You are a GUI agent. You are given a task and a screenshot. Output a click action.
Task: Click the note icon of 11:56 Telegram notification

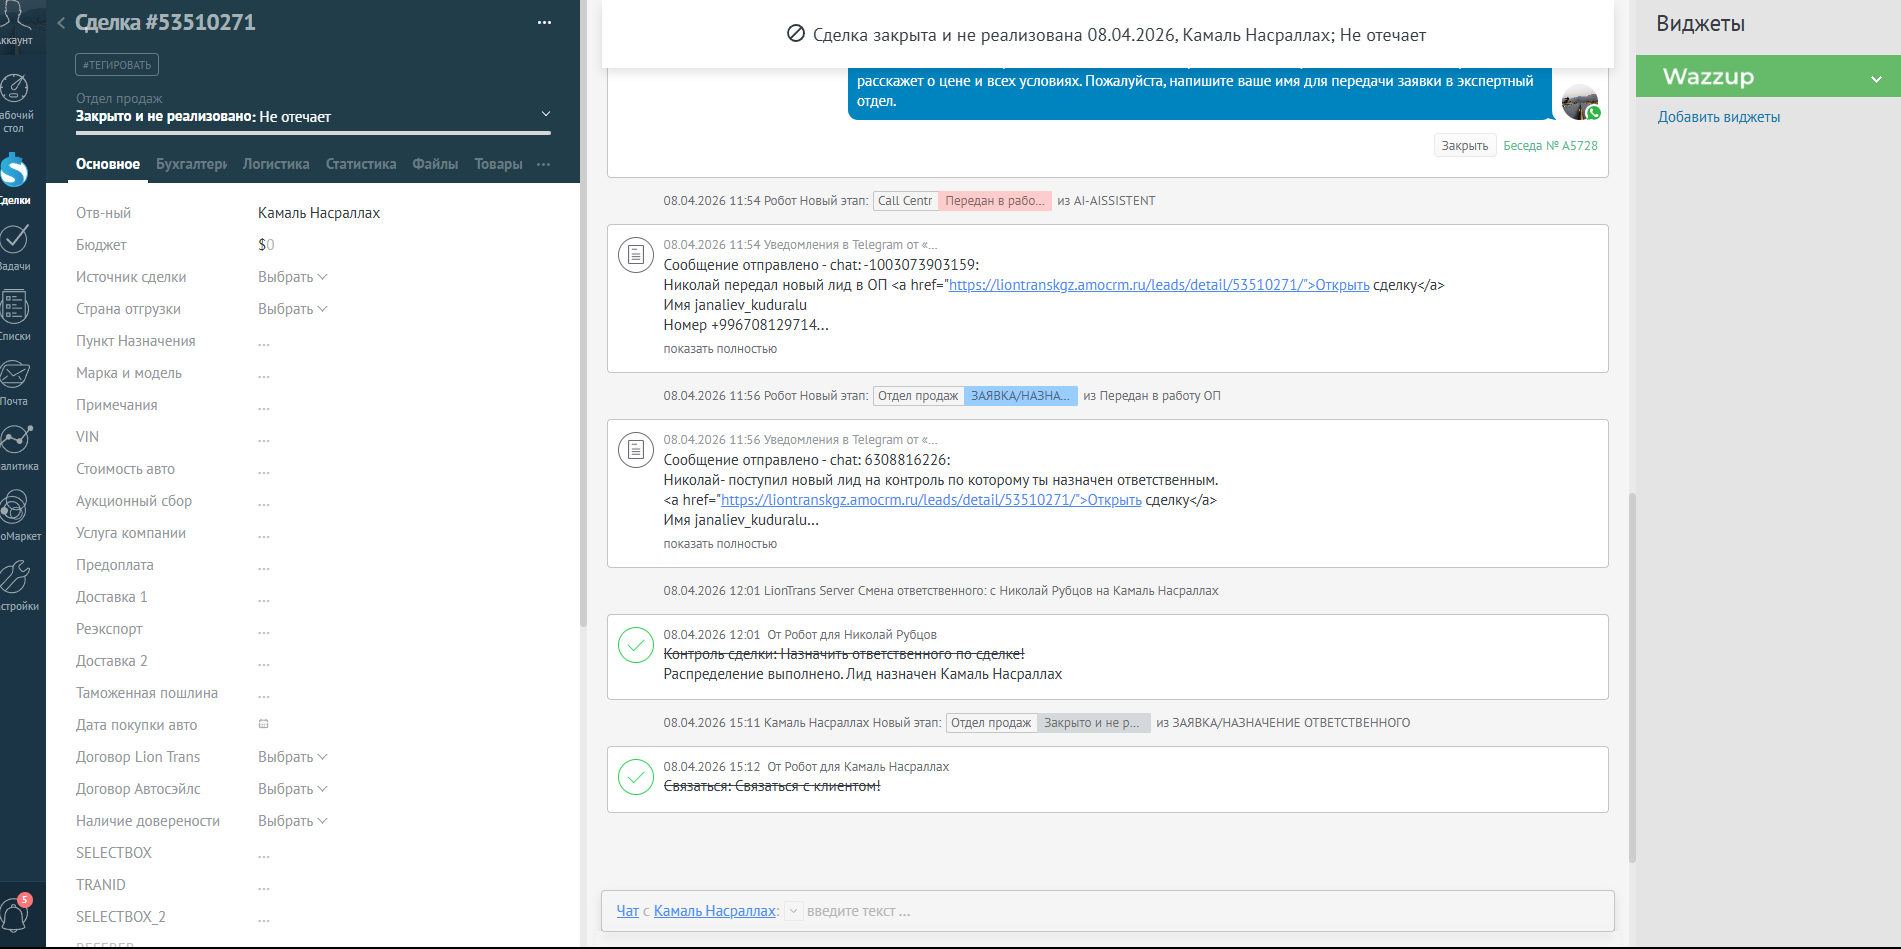click(635, 451)
